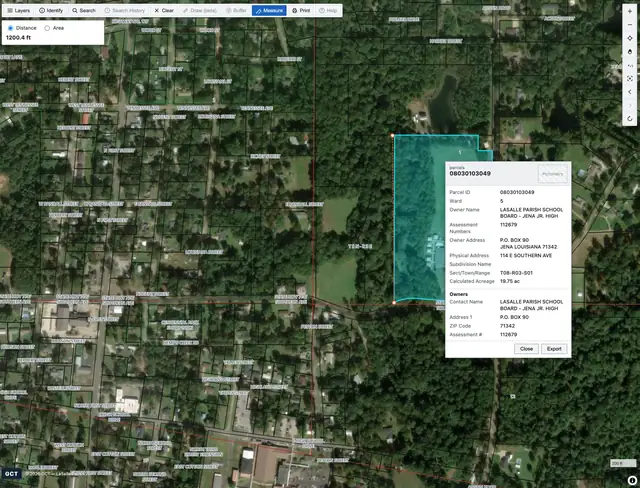Image resolution: width=640 pixels, height=488 pixels.
Task: Select the Draw (beta) tool
Action: [200, 11]
